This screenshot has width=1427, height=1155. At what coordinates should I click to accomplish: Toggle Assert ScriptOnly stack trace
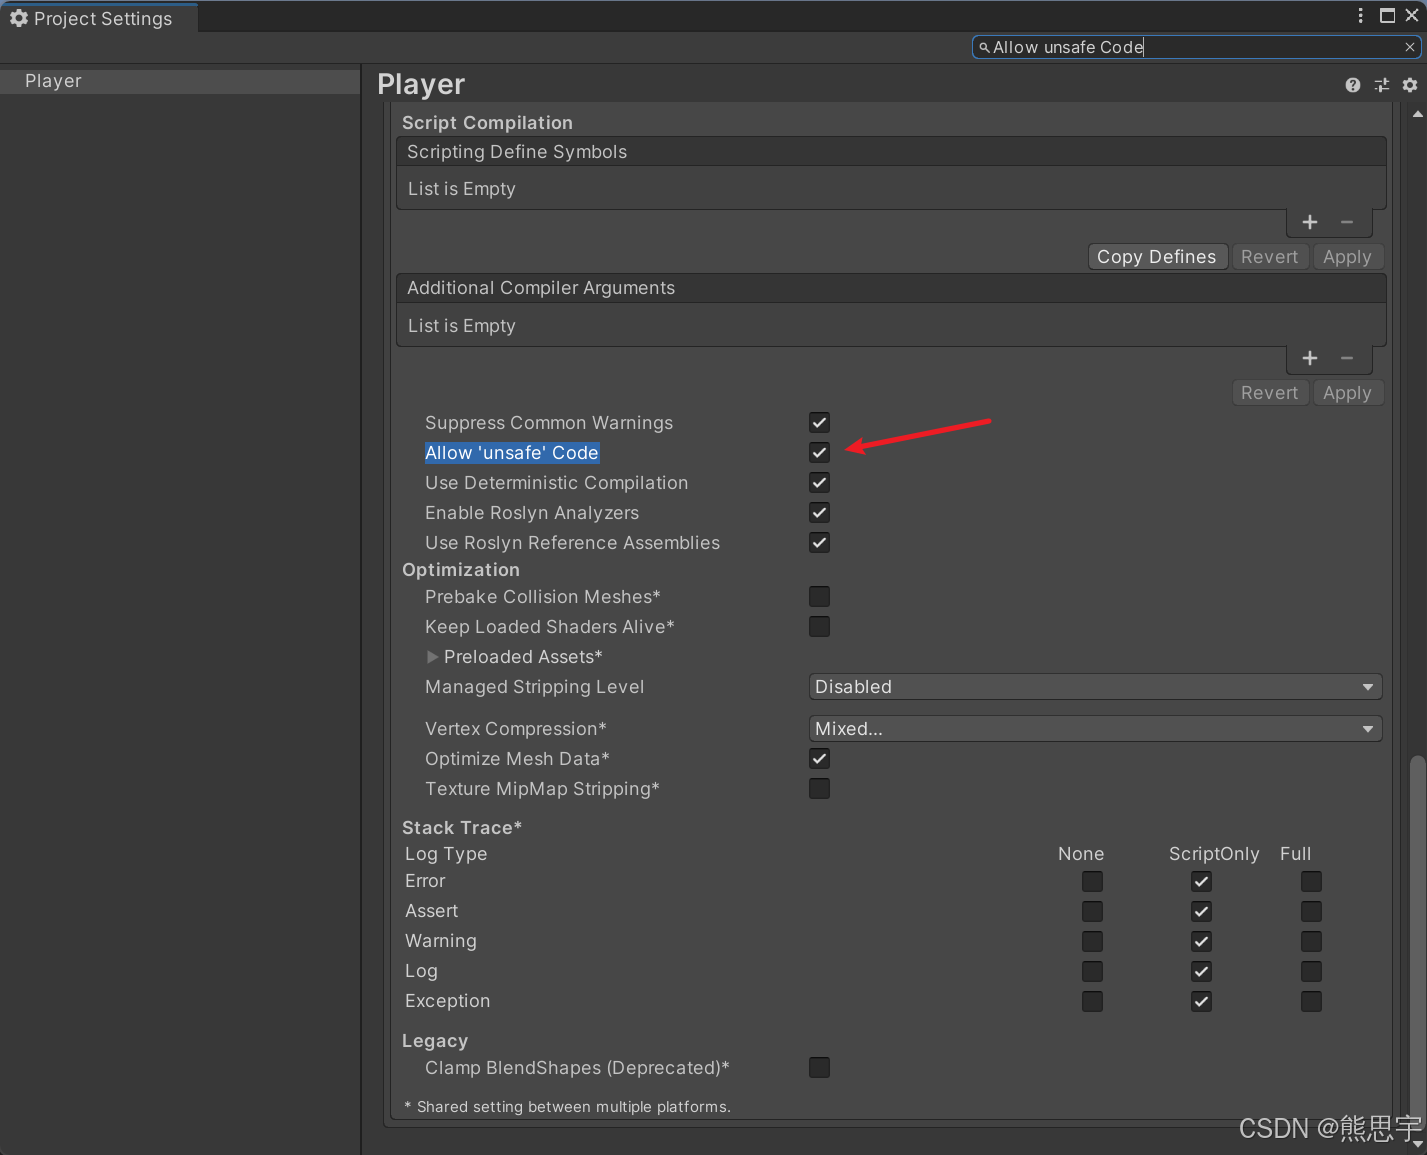pyautogui.click(x=1201, y=911)
